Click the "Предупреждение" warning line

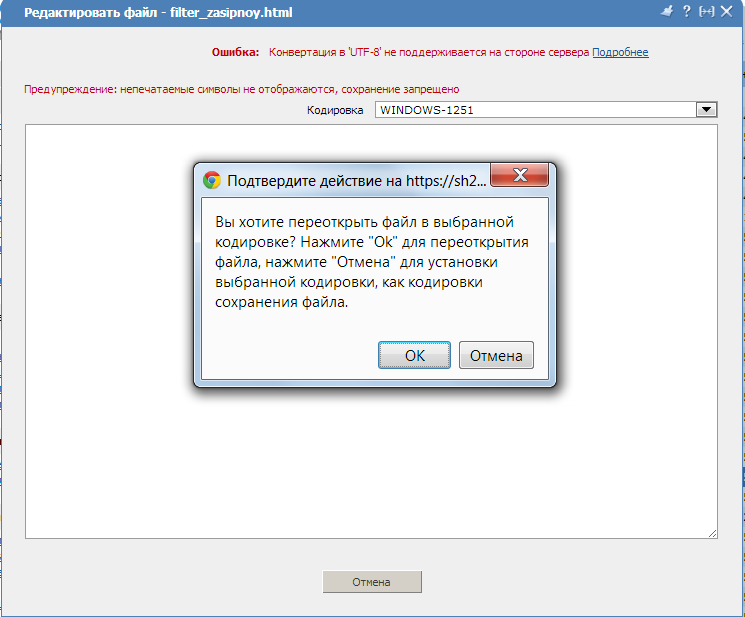241,89
